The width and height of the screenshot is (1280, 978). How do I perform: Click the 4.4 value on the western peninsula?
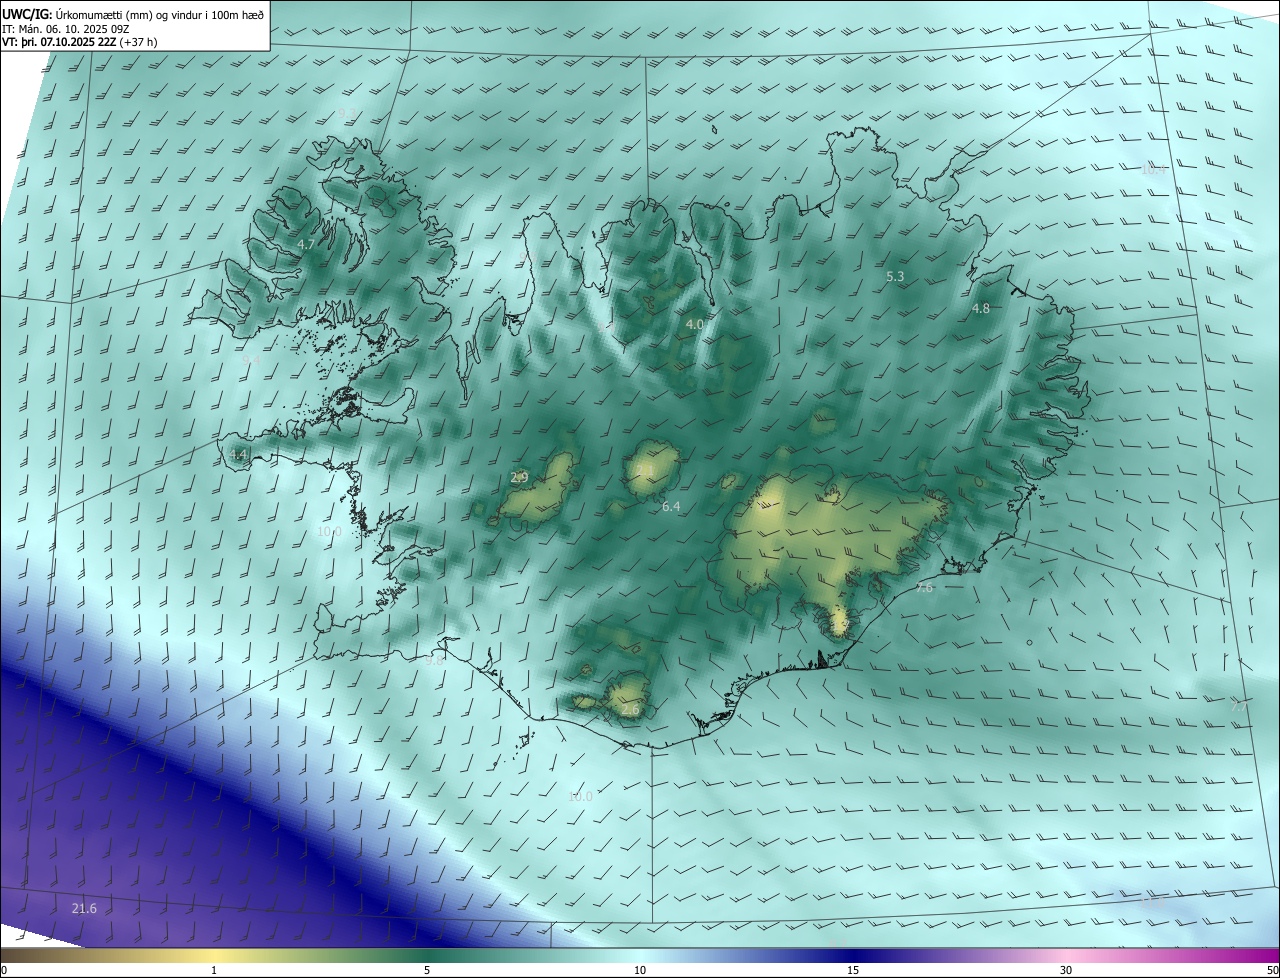pyautogui.click(x=238, y=455)
